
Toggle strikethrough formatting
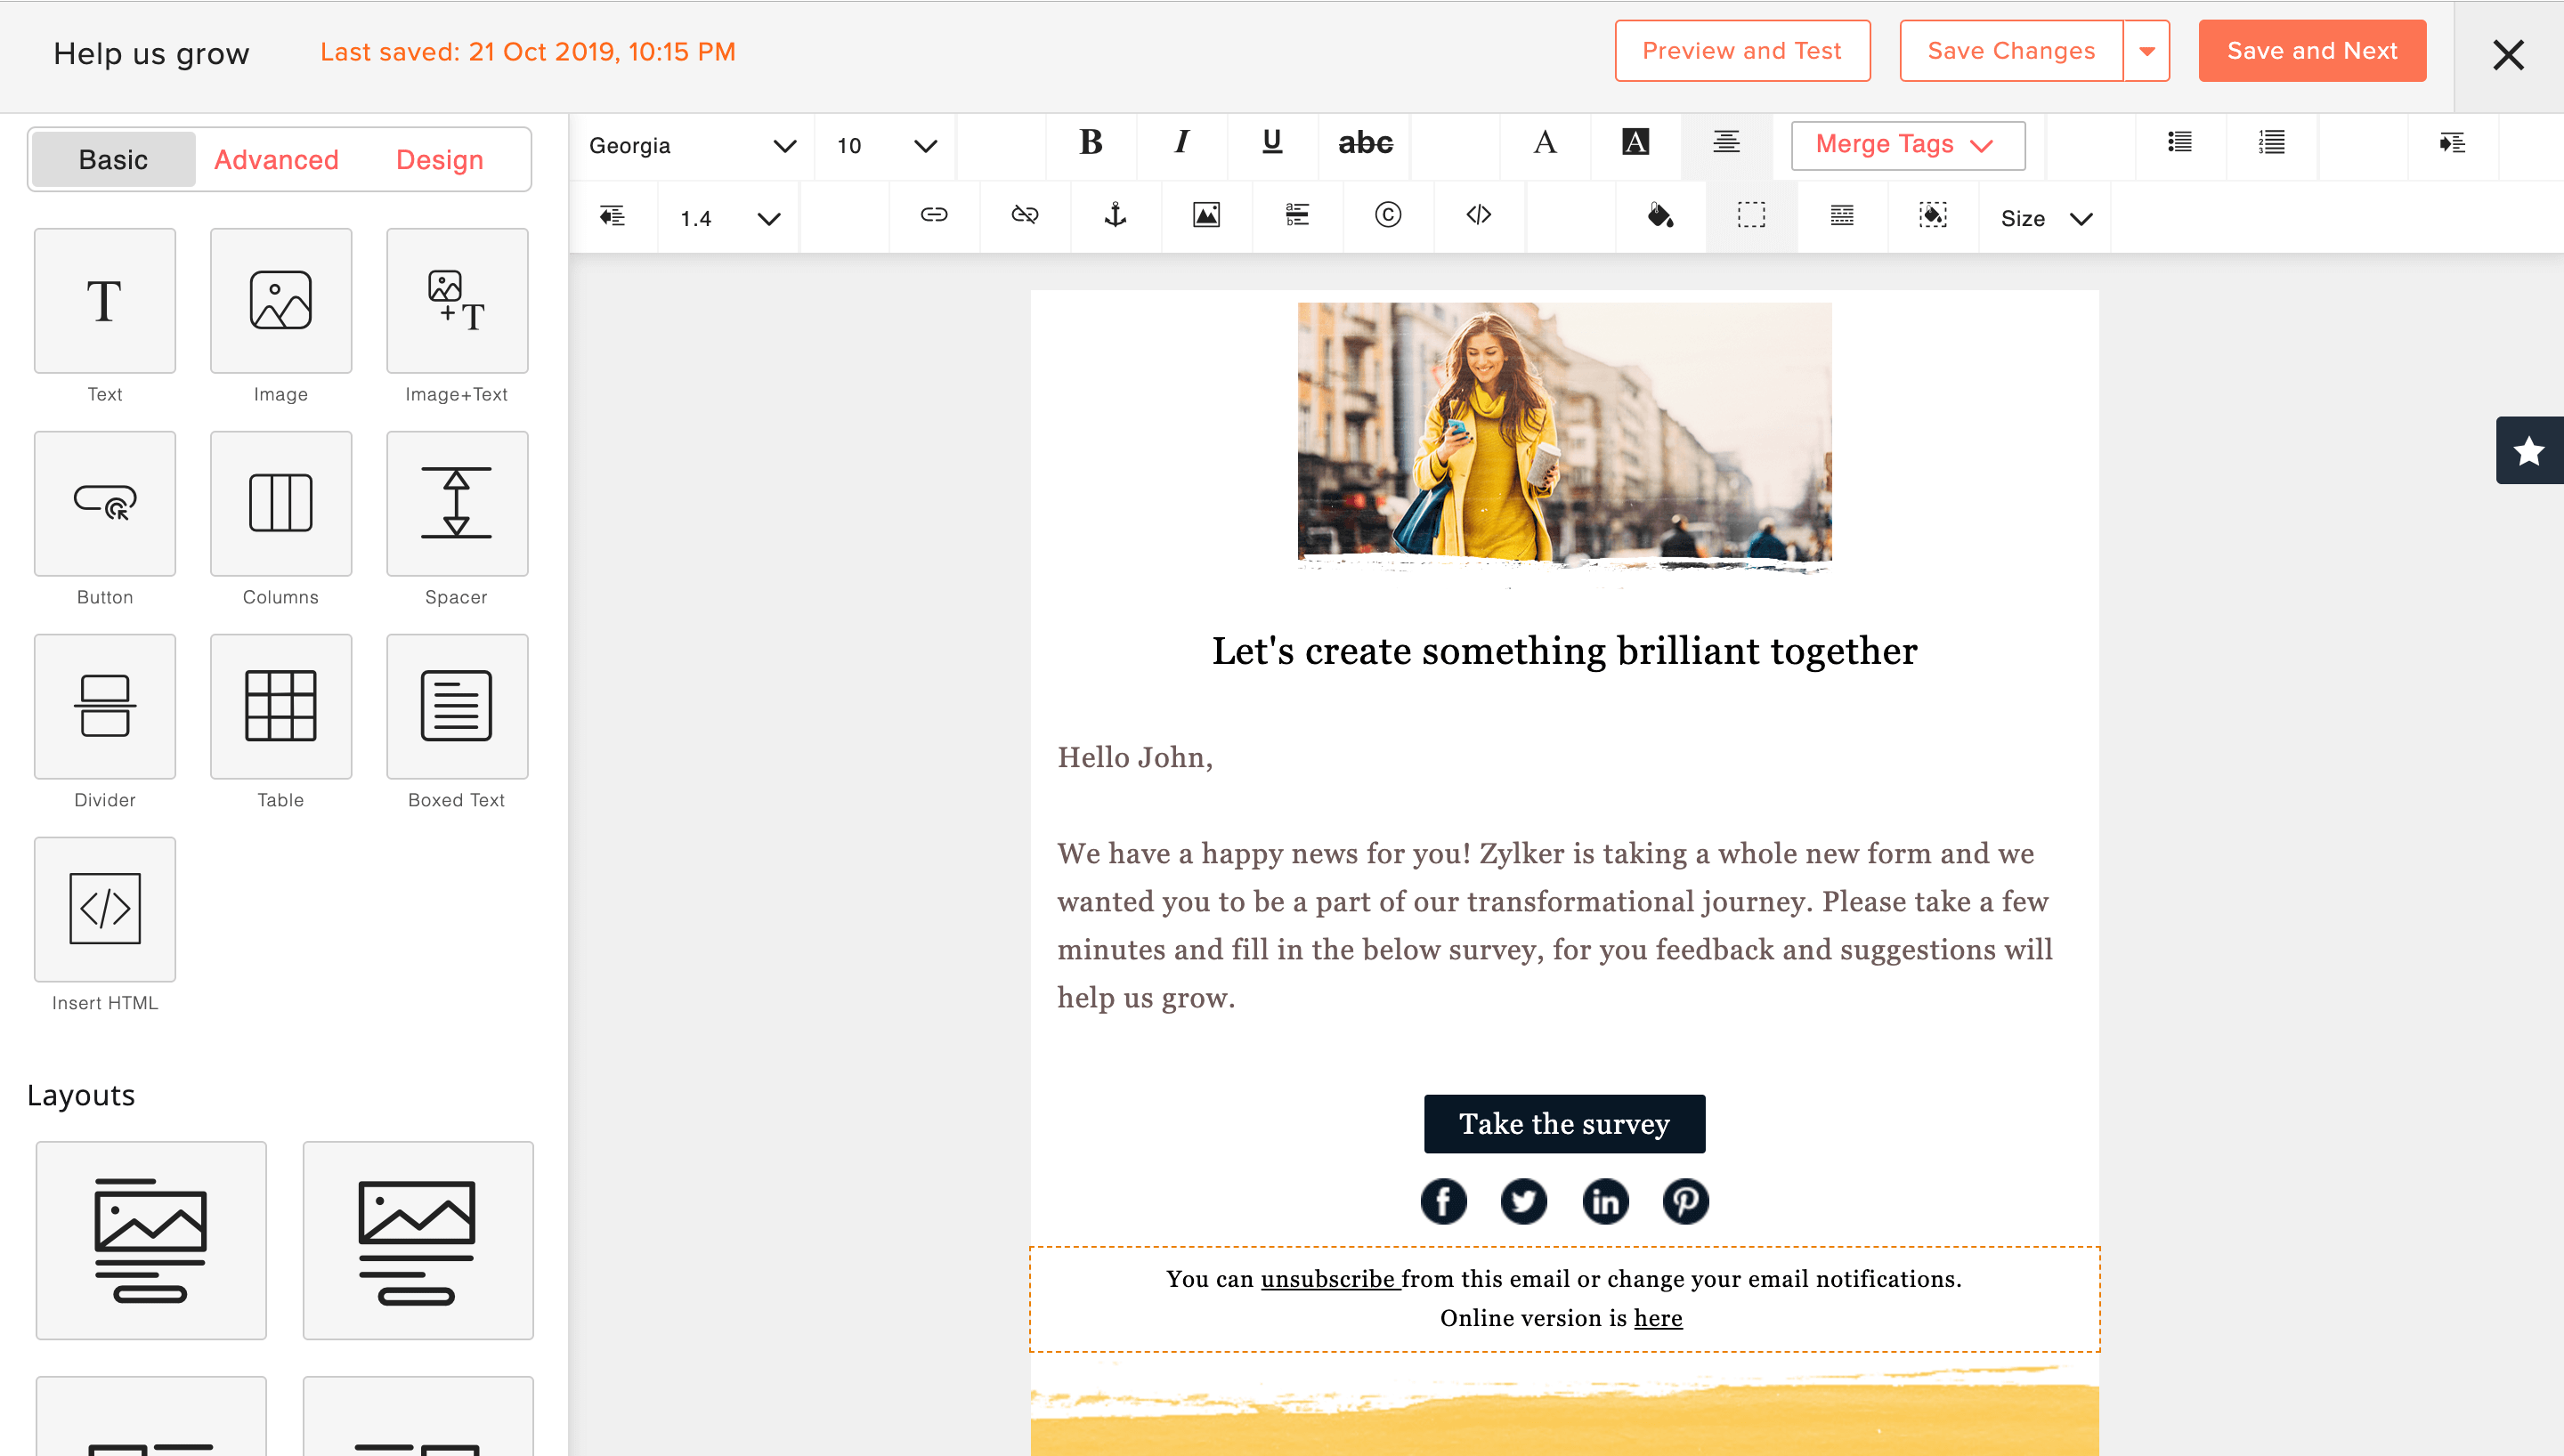1365,143
